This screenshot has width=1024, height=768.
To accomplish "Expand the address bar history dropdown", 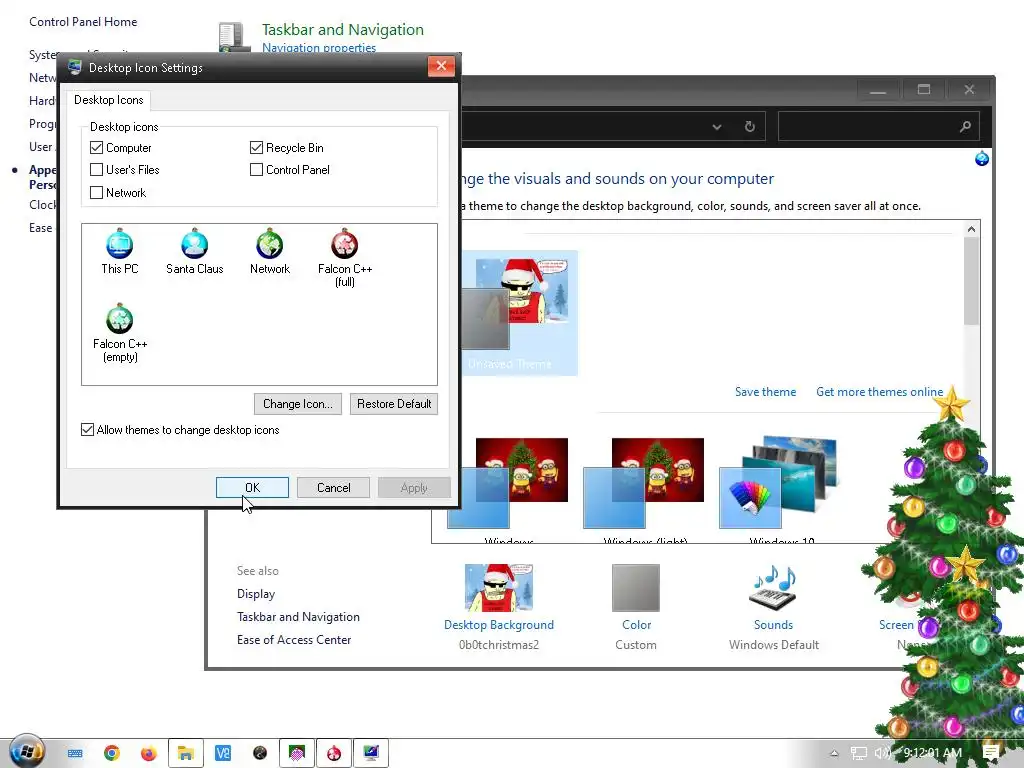I will pyautogui.click(x=716, y=127).
